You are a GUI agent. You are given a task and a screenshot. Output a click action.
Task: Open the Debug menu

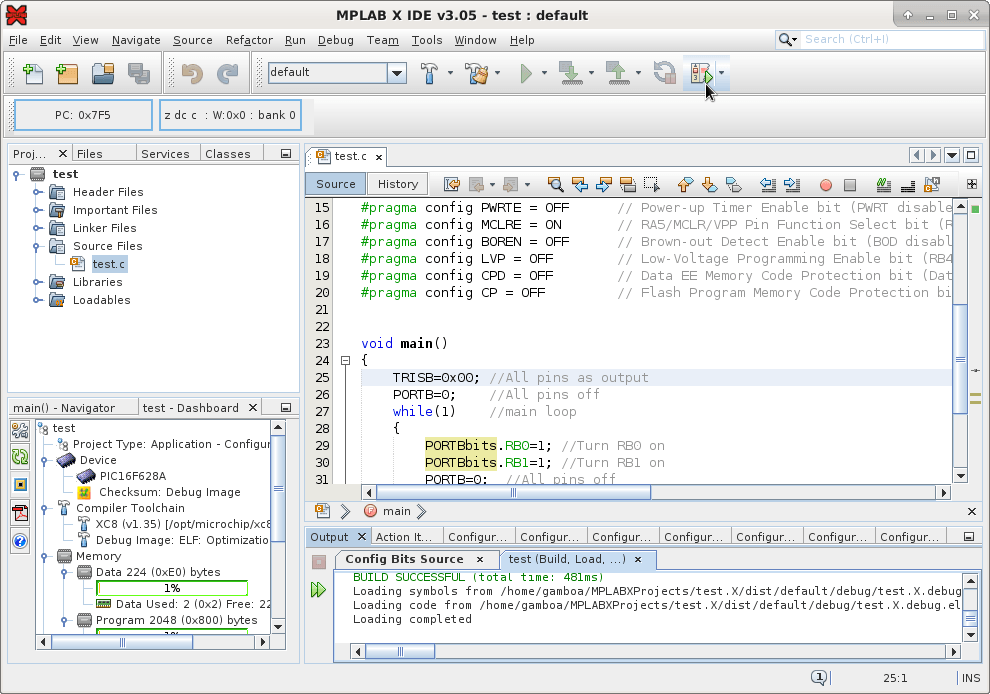point(335,40)
